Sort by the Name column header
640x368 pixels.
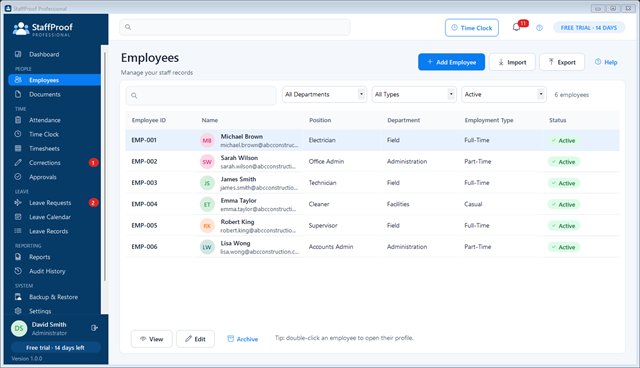click(209, 120)
